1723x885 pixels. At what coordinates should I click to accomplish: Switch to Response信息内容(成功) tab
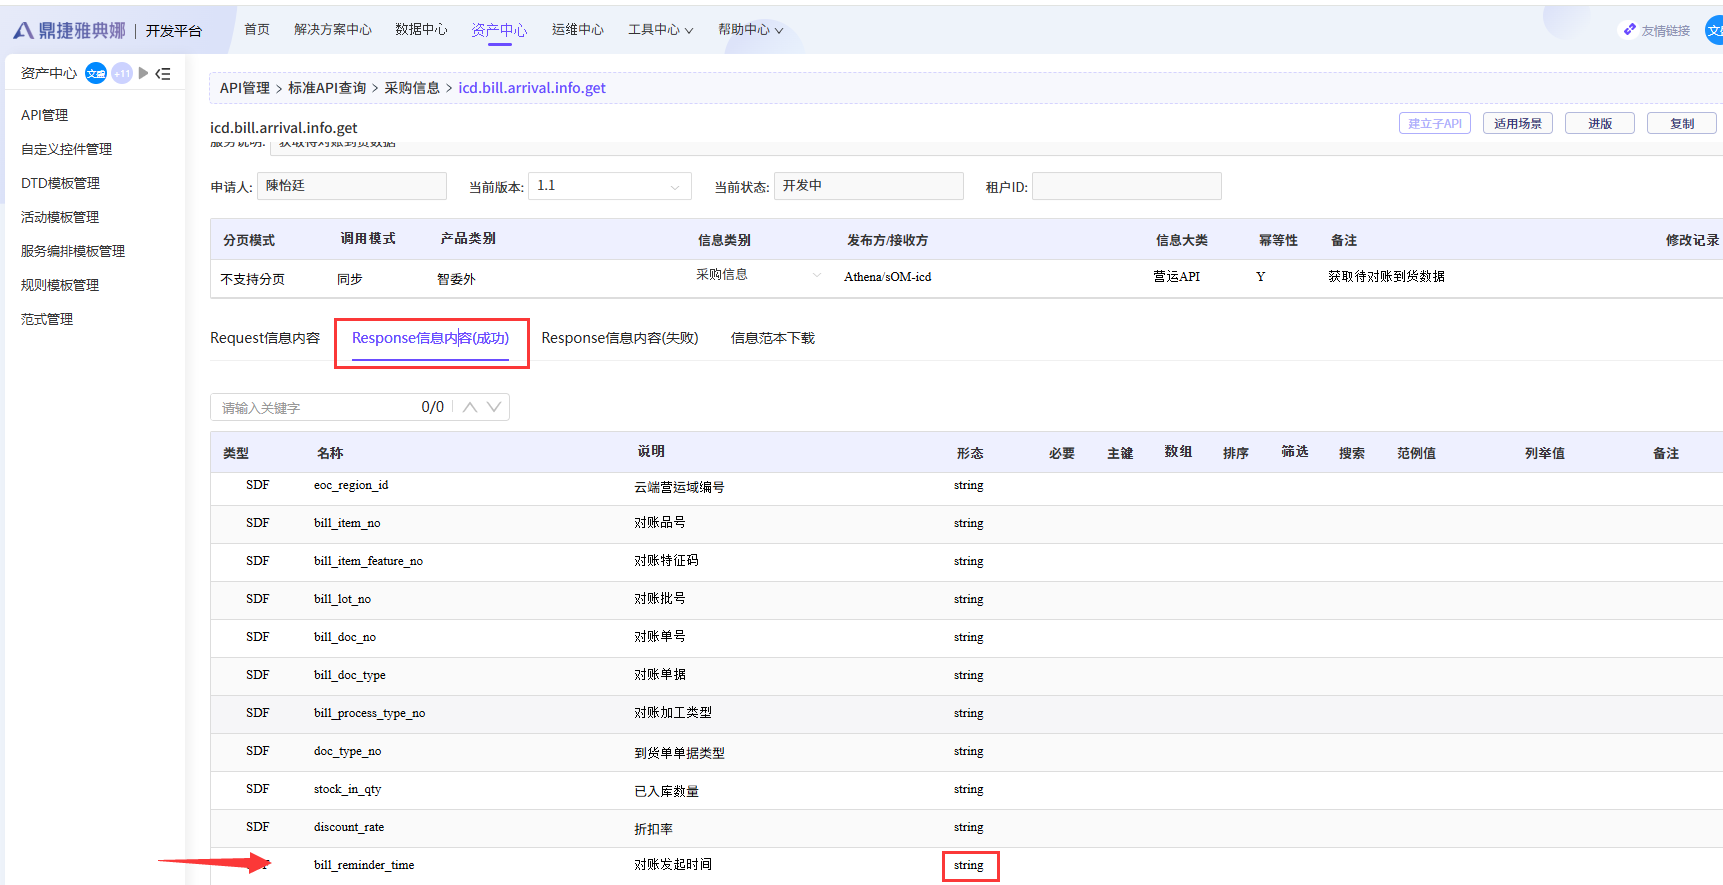[x=431, y=338]
